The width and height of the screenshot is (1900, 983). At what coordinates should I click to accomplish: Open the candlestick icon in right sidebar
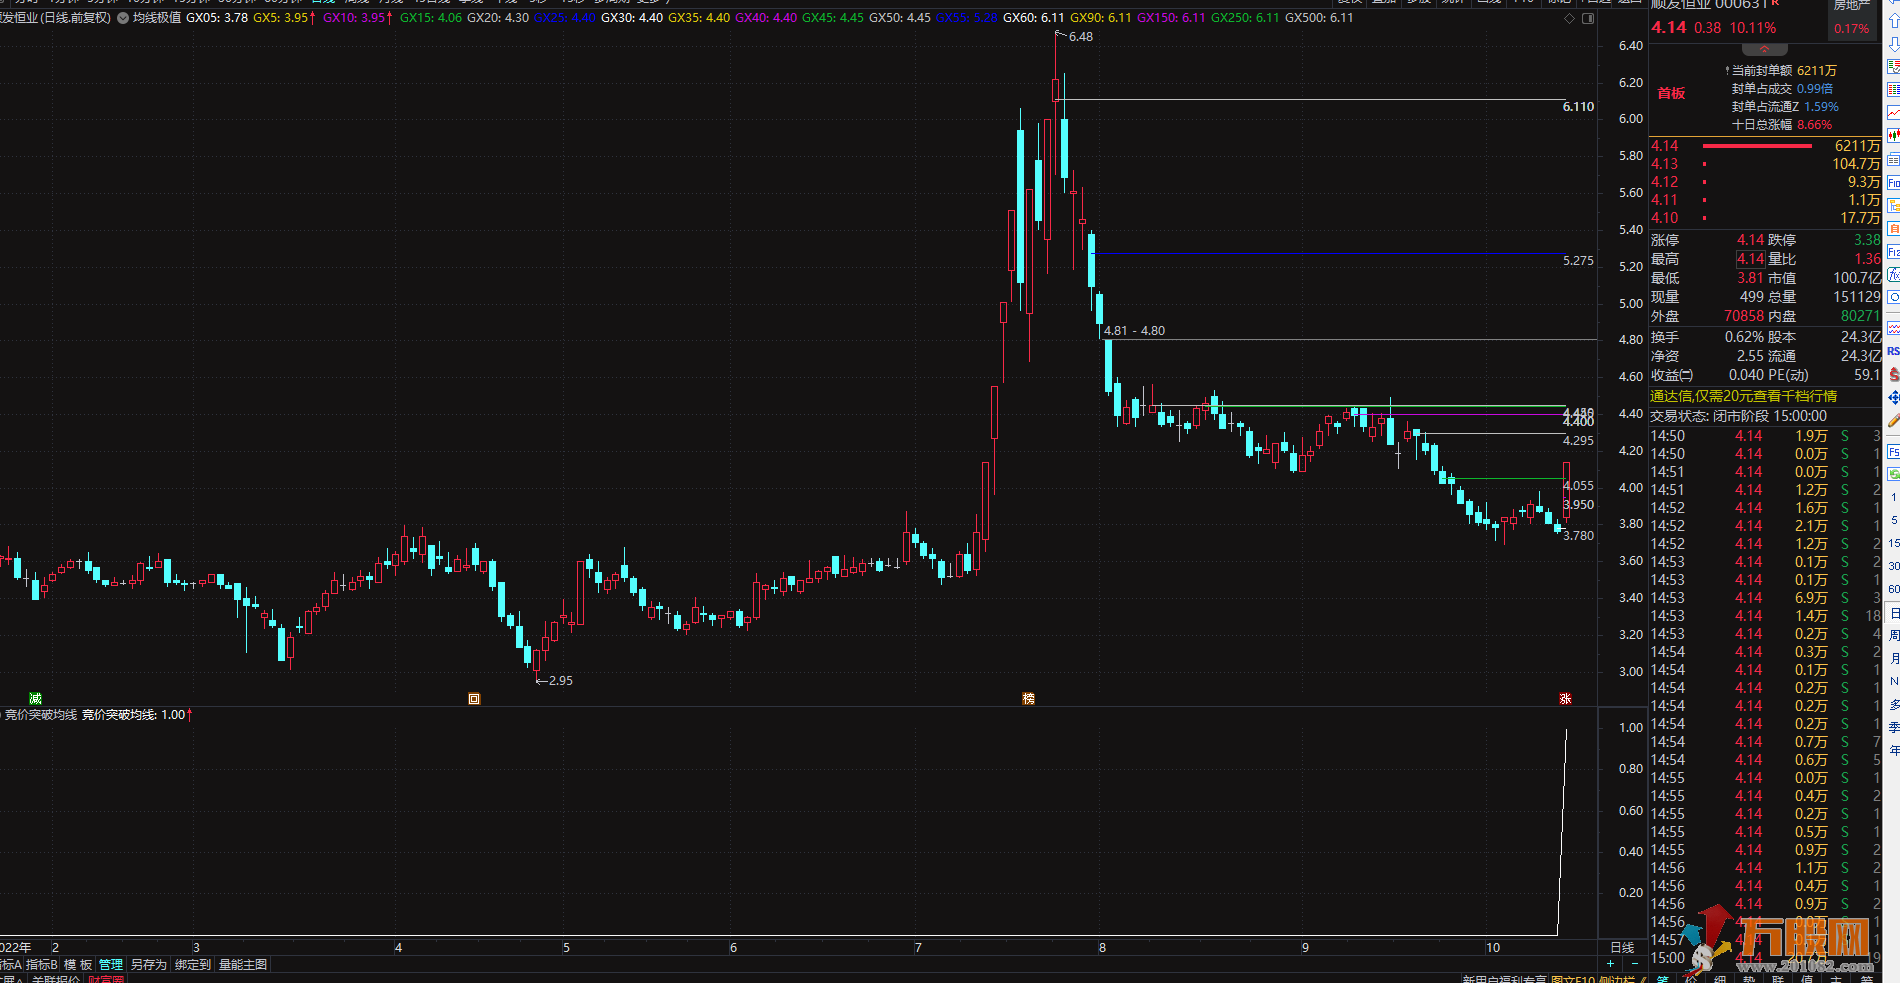point(1893,136)
